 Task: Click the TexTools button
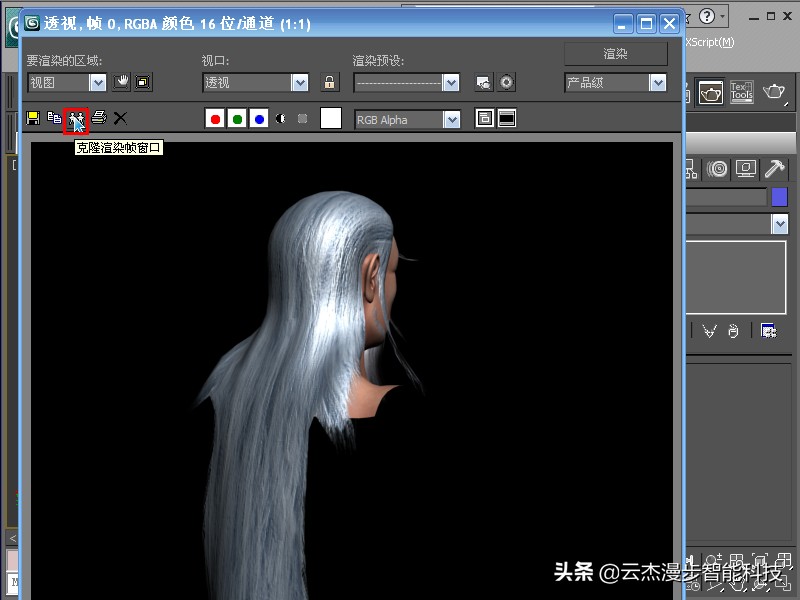(742, 90)
